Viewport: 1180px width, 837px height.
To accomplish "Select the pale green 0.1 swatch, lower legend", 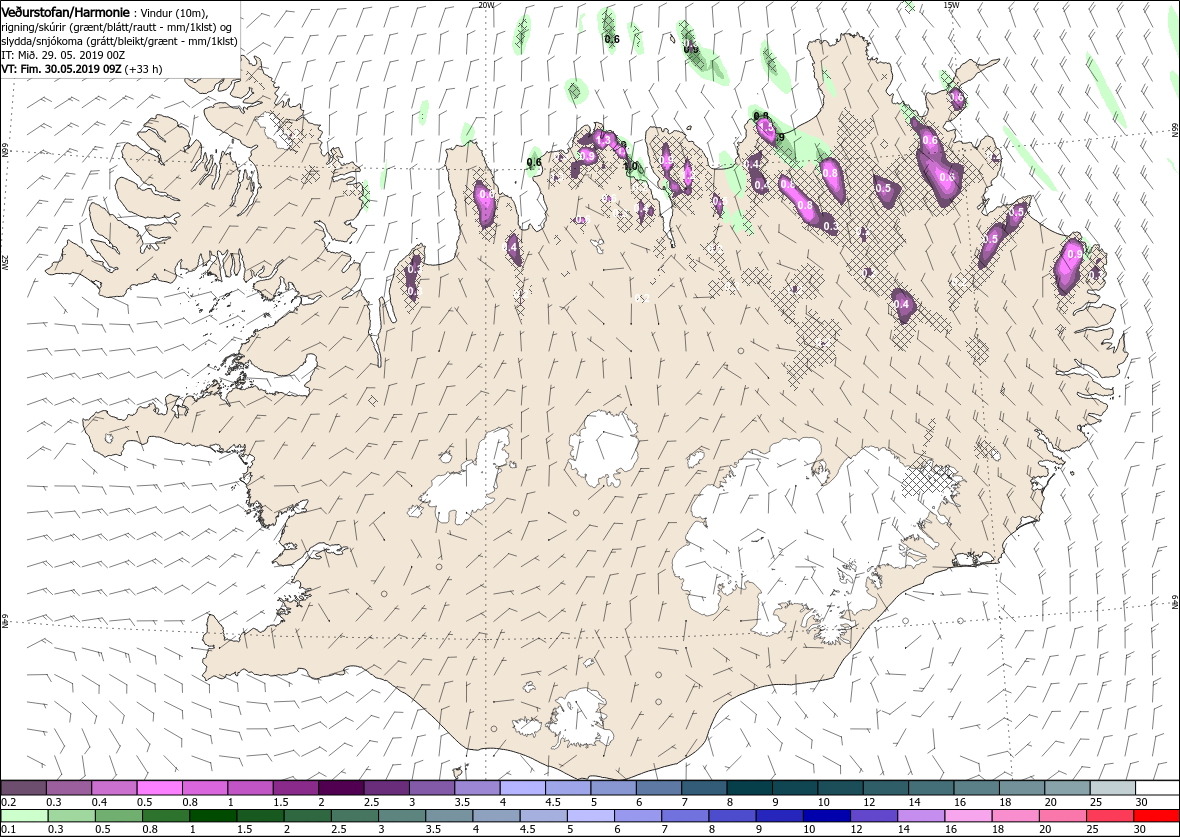I will pyautogui.click(x=25, y=816).
